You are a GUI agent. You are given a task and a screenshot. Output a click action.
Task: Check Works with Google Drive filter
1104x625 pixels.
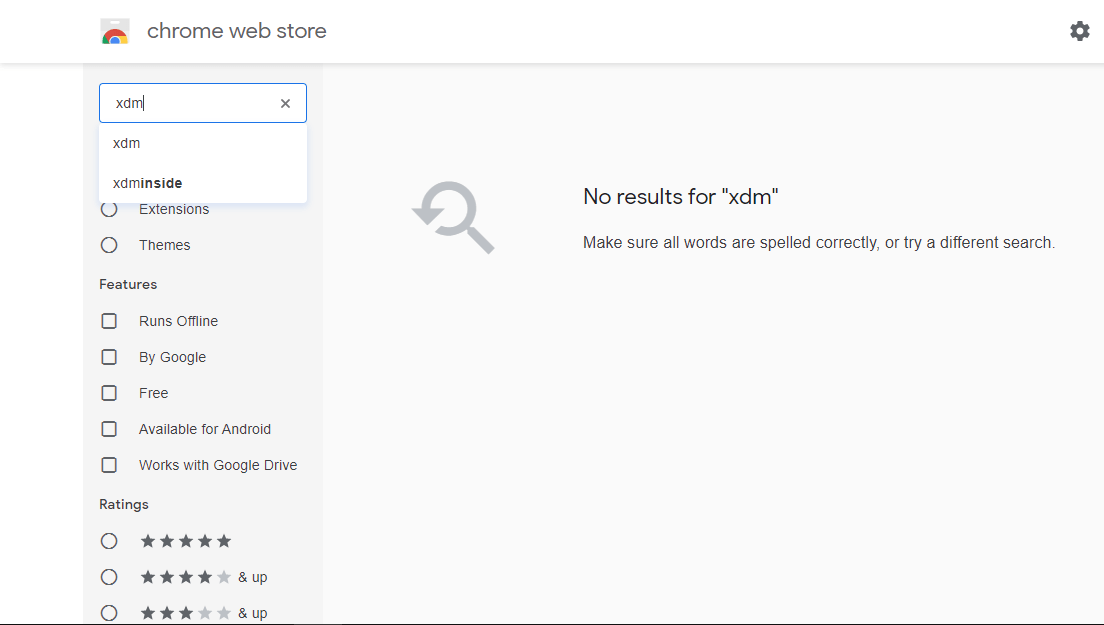tap(109, 465)
